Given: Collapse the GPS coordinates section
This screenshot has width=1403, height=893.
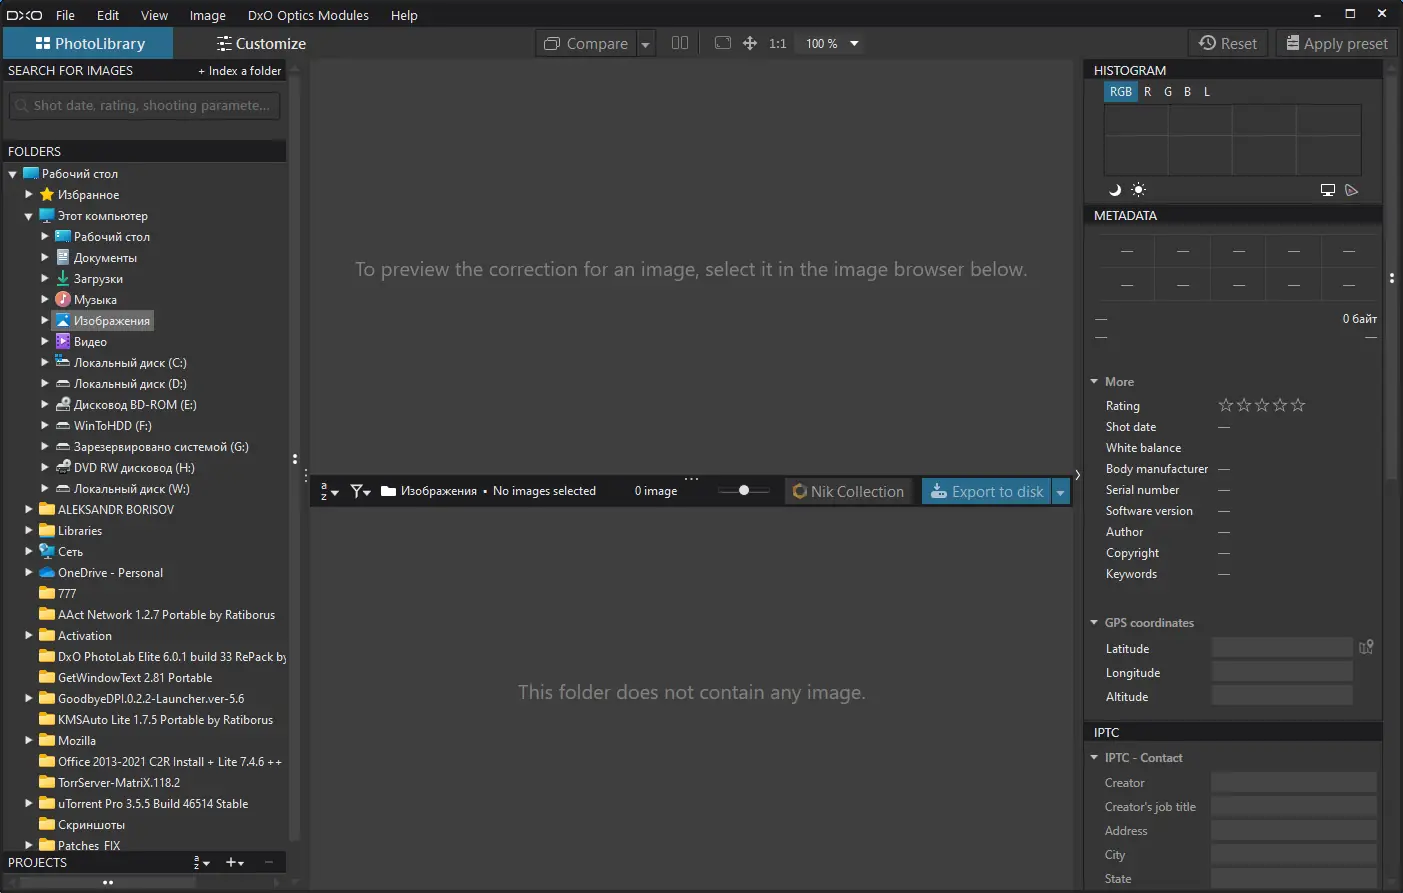Looking at the screenshot, I should [1094, 623].
